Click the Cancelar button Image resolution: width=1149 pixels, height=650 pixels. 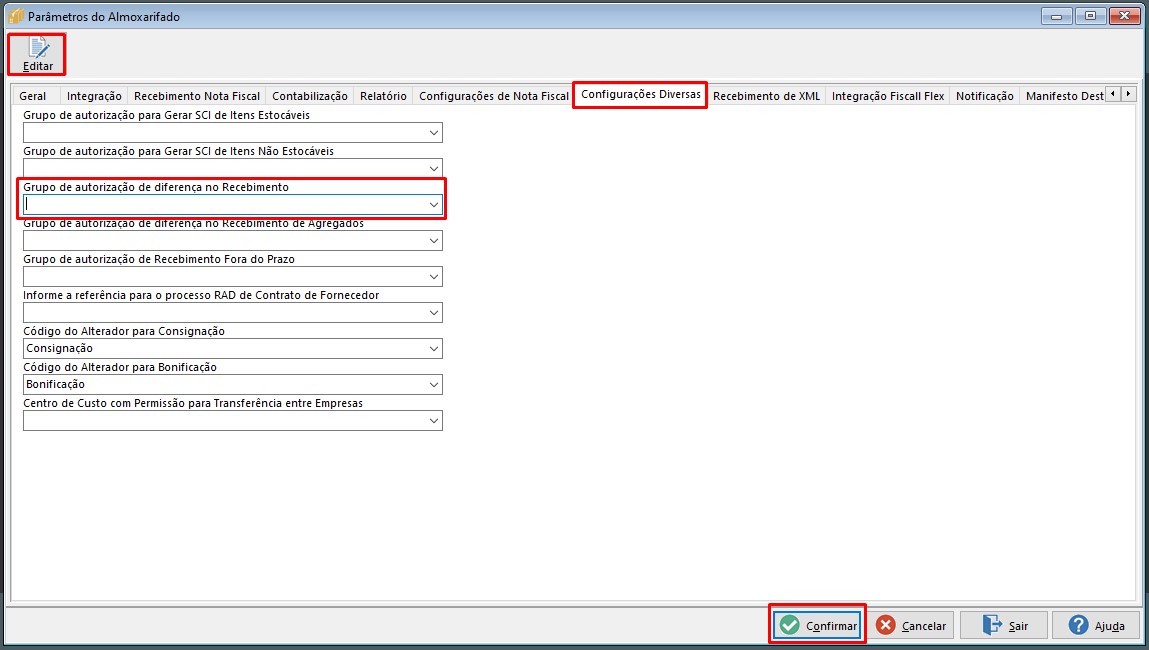click(912, 625)
